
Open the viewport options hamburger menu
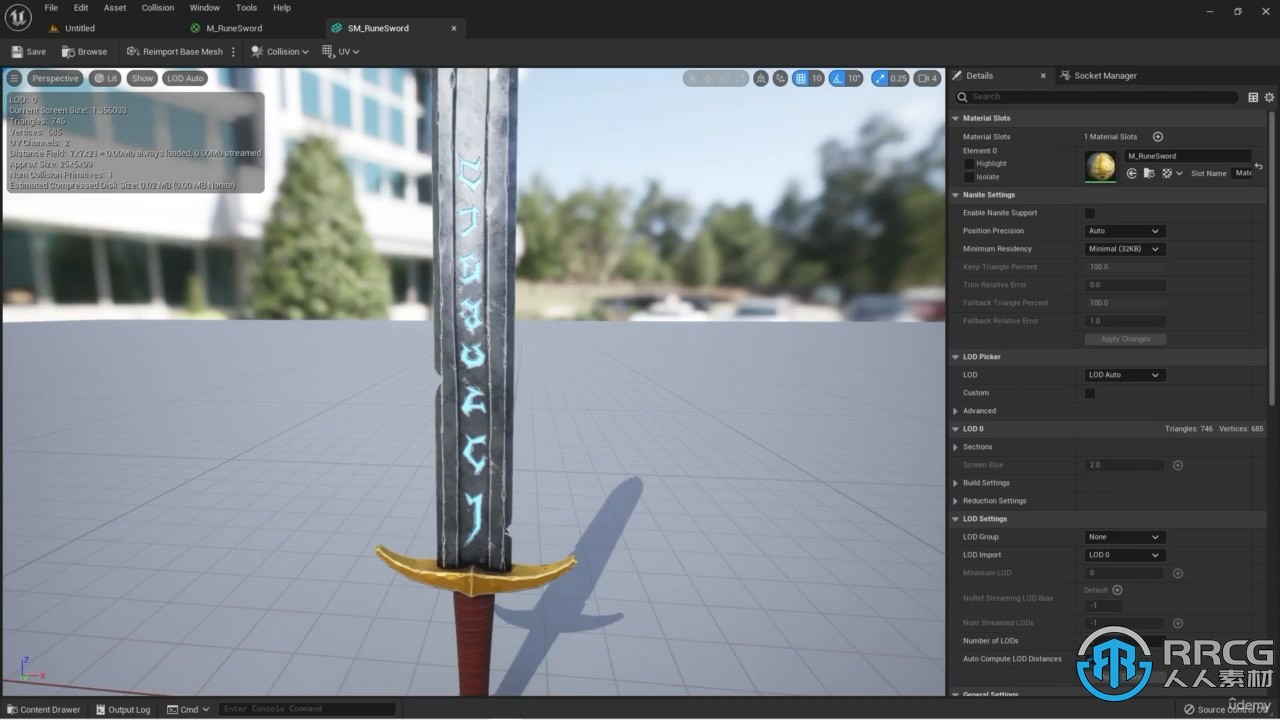coord(14,78)
